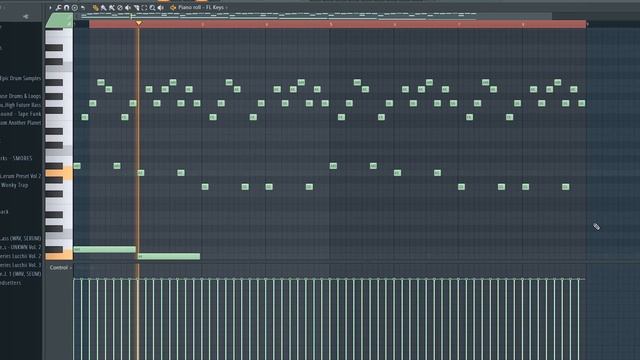This screenshot has height=360, width=640.
Task: Click the upper orange highlighted piano key
Action: pos(59,174)
